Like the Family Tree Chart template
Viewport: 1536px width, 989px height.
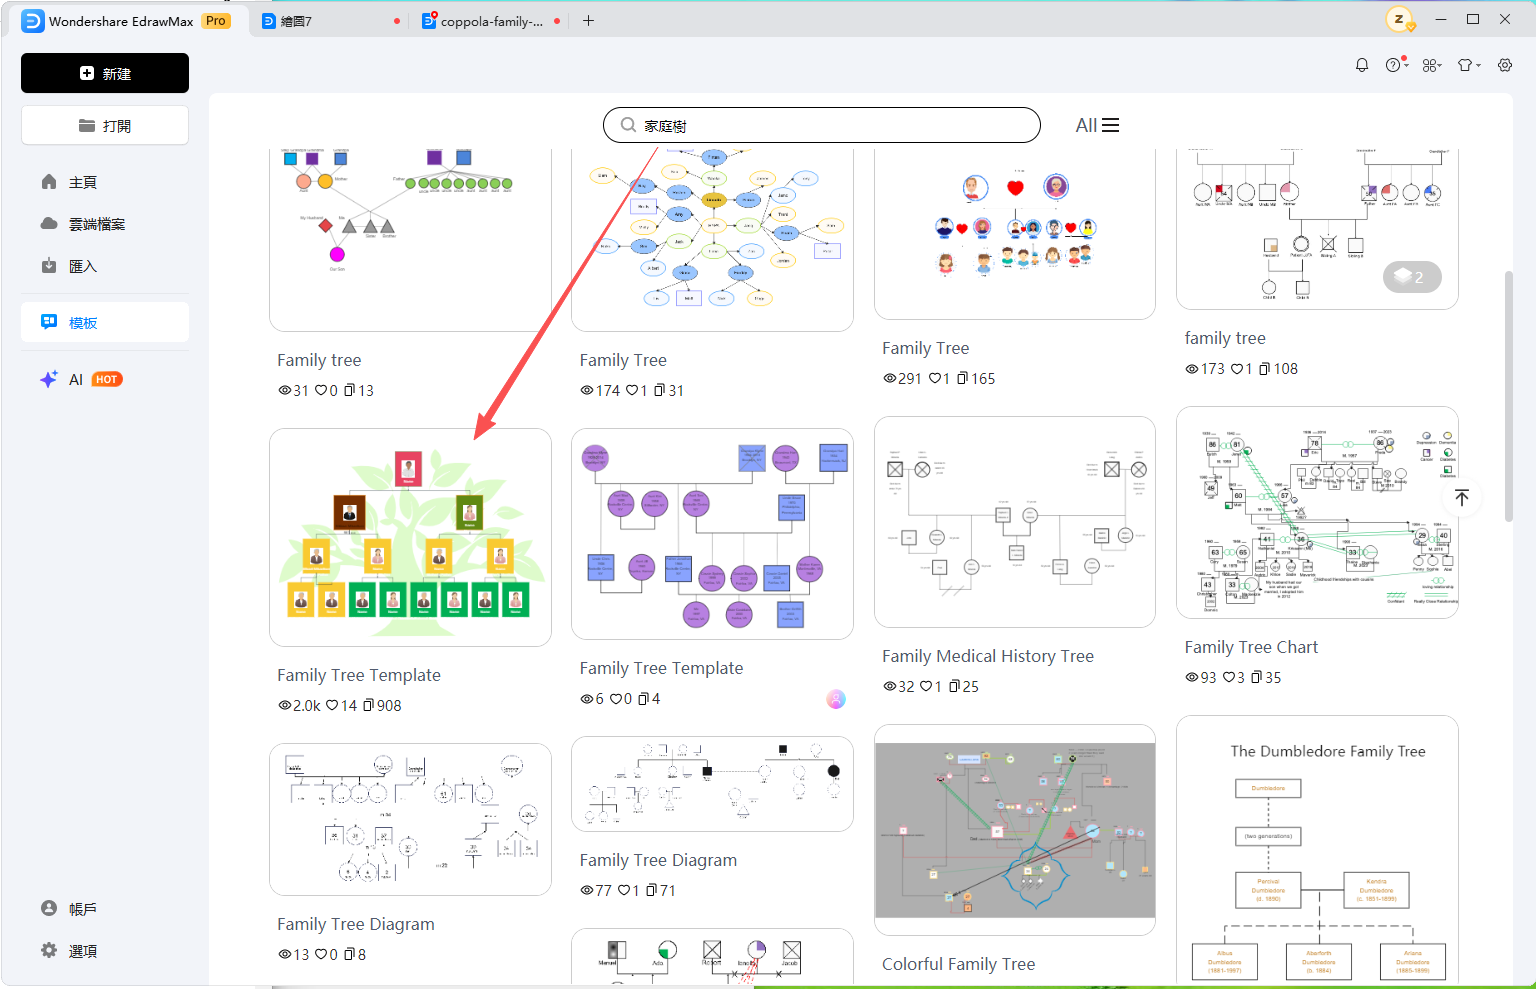pos(1229,677)
